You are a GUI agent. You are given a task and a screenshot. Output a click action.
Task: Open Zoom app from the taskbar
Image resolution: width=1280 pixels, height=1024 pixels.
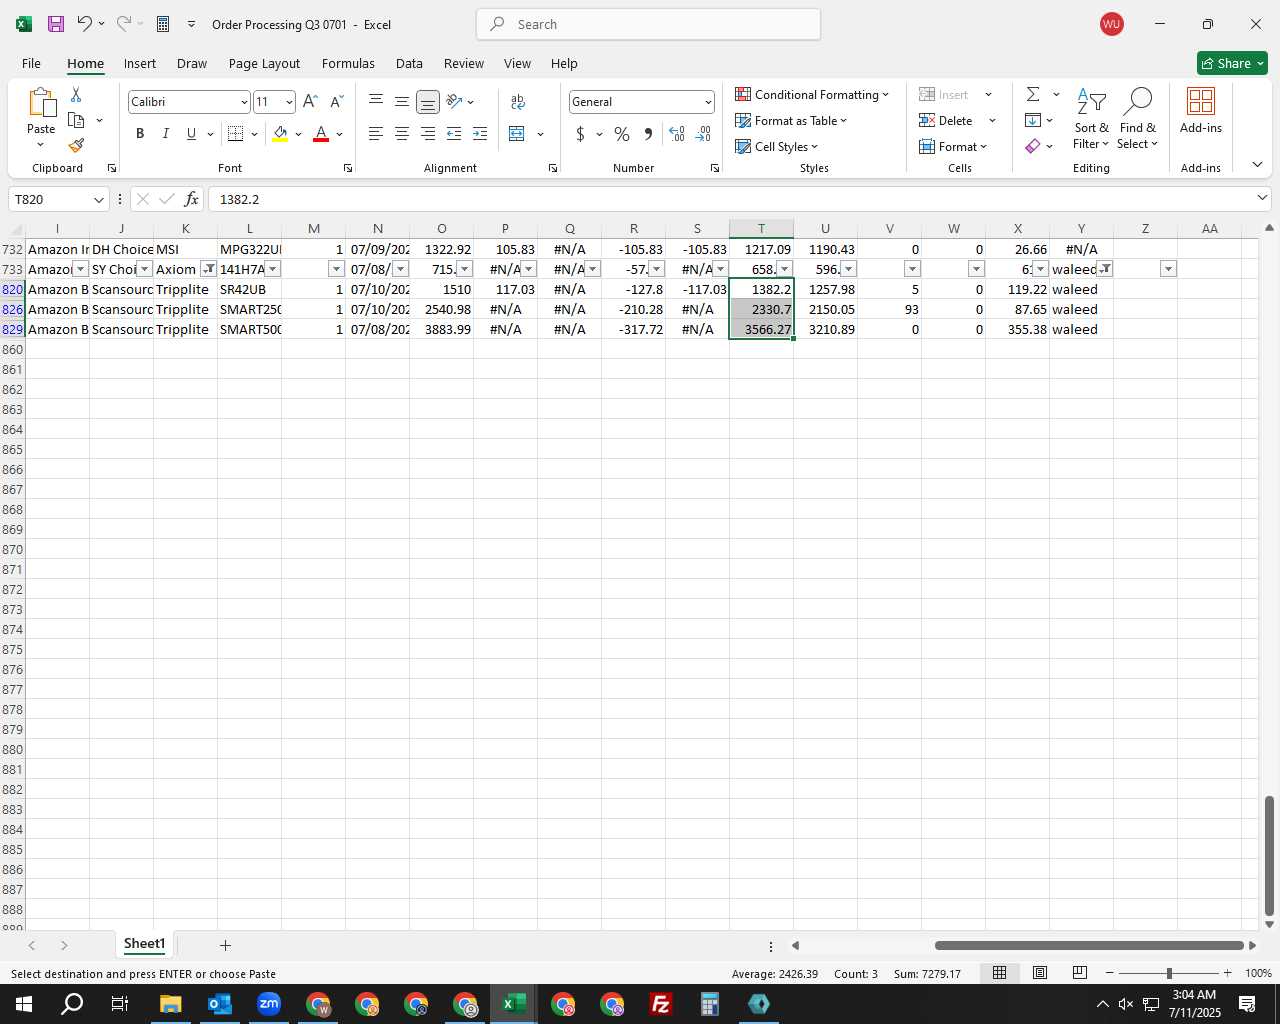point(269,1004)
